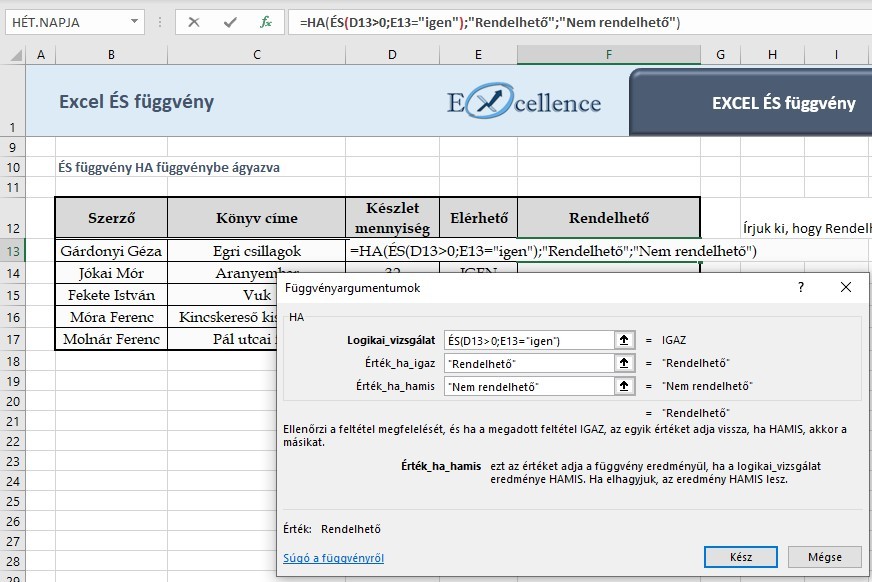Select the Fekete István cell
872x582 pixels.
pos(111,295)
